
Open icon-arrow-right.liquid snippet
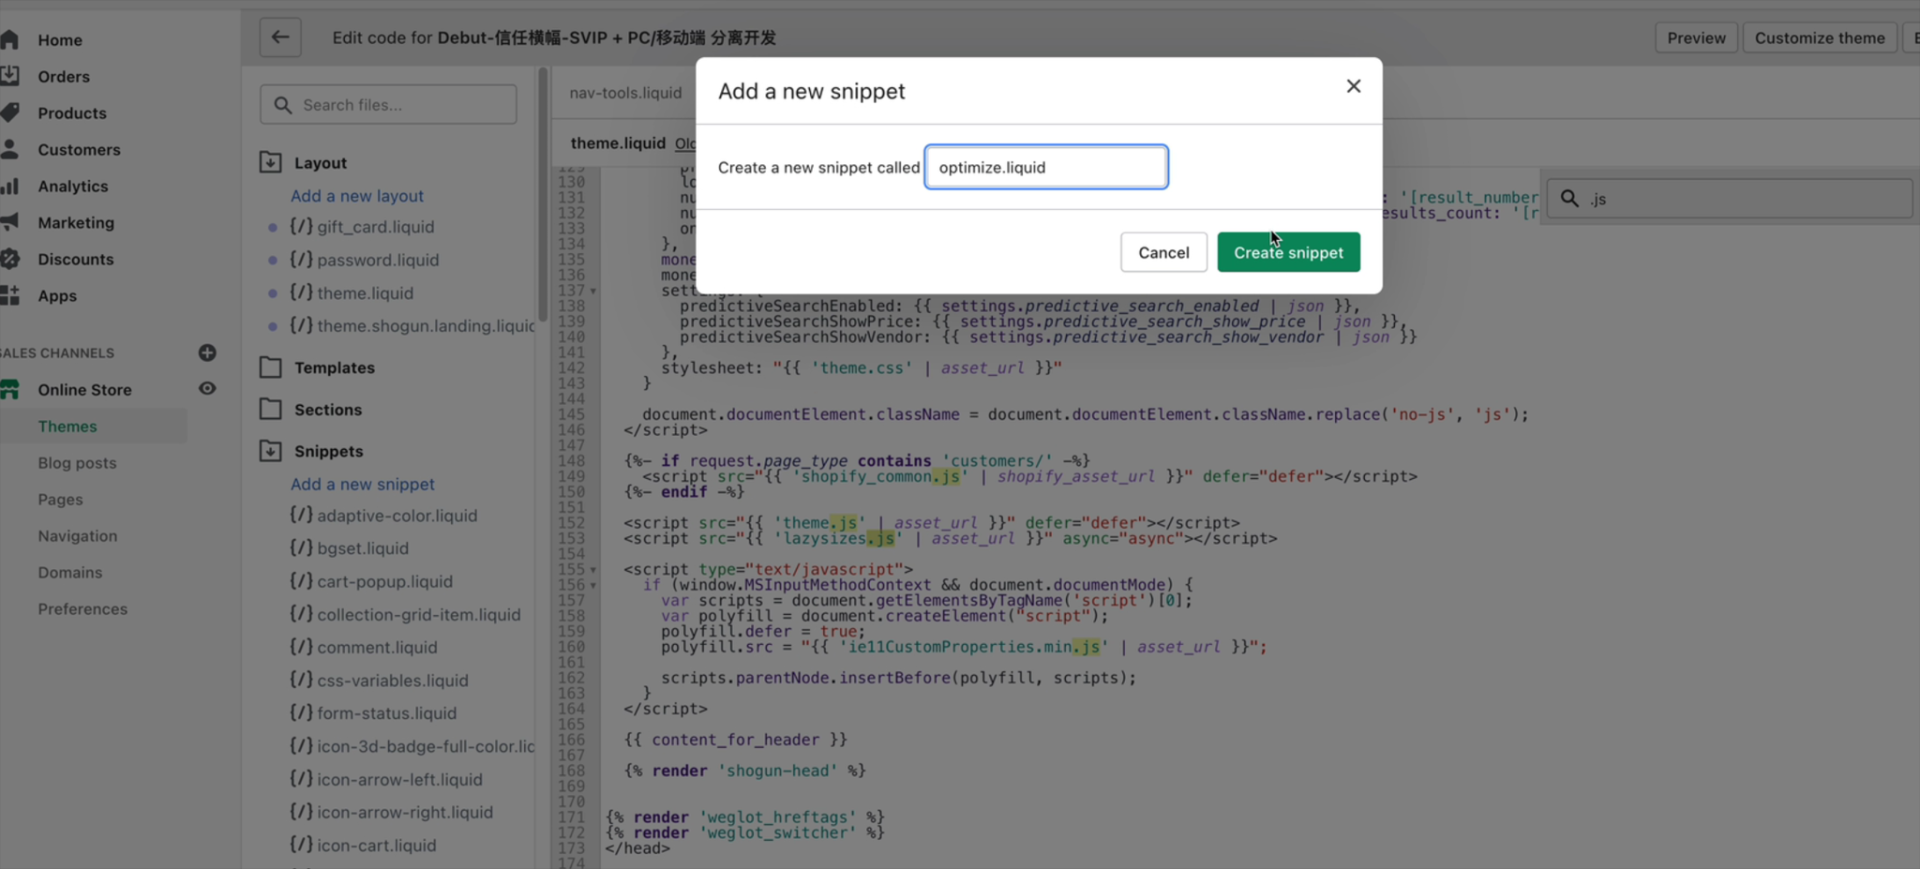404,813
